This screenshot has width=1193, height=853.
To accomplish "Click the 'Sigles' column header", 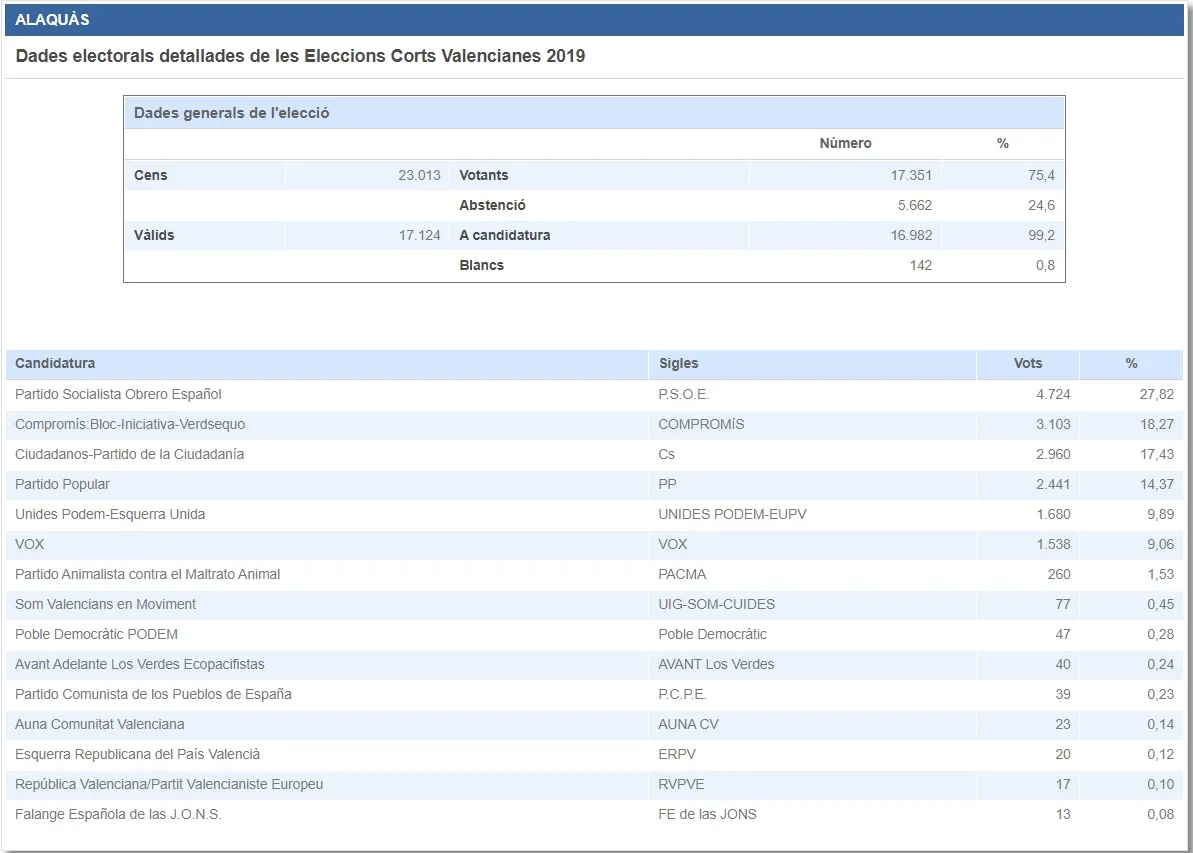I will tap(678, 363).
